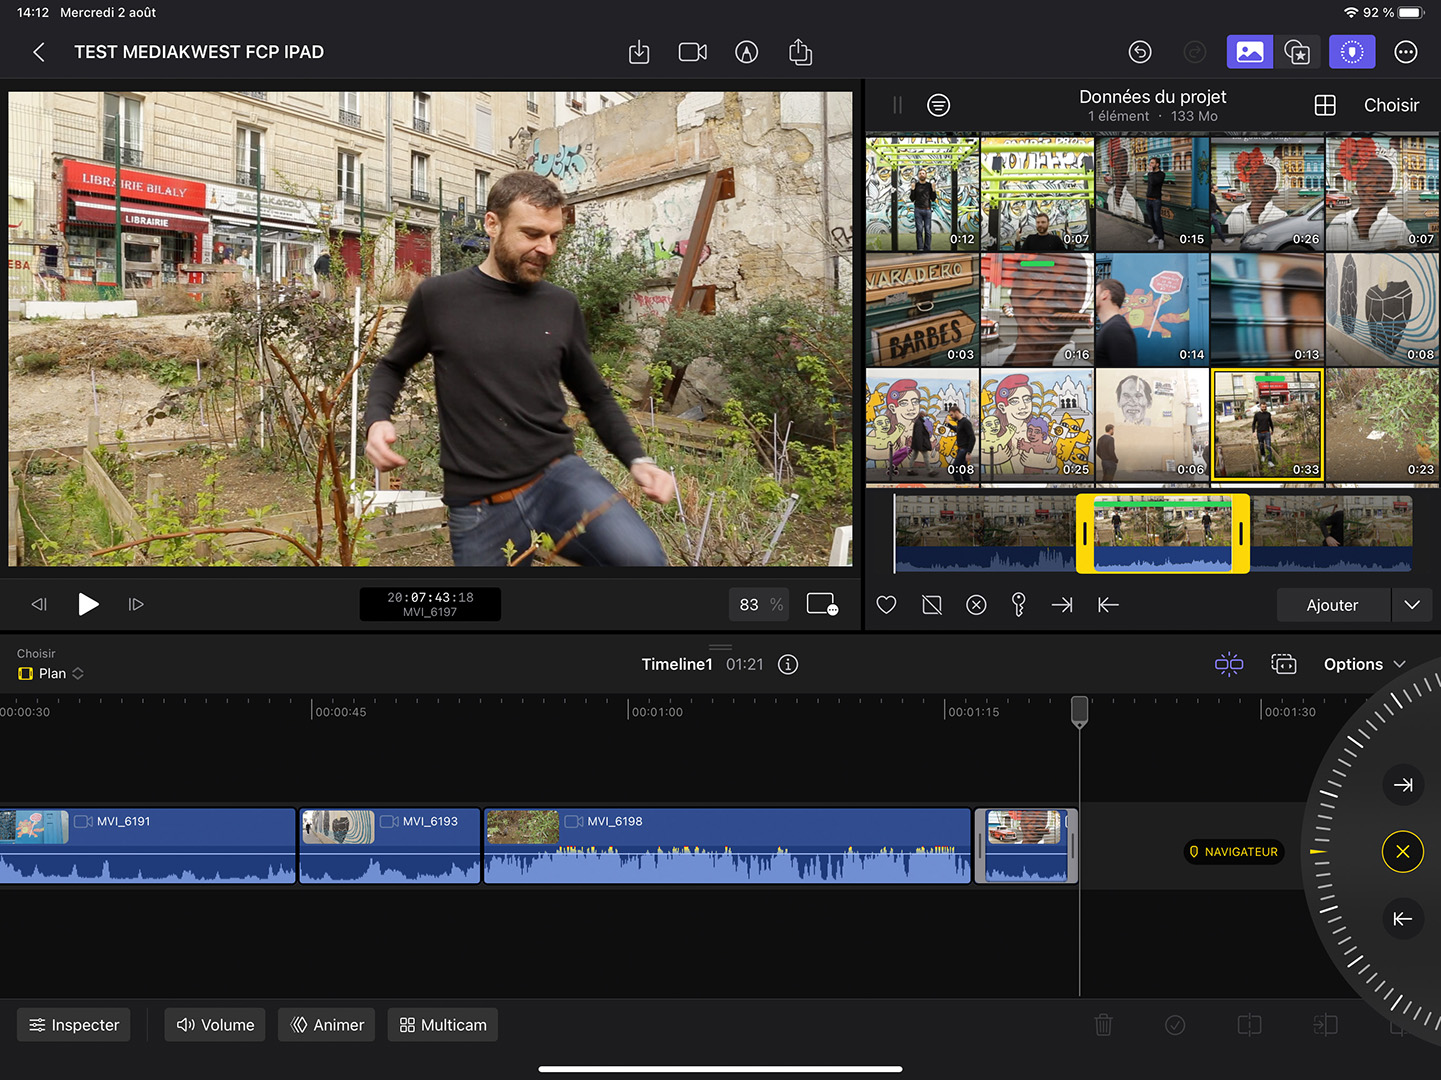Toggle timeline snapping icon
This screenshot has height=1080, width=1441.
point(1228,665)
